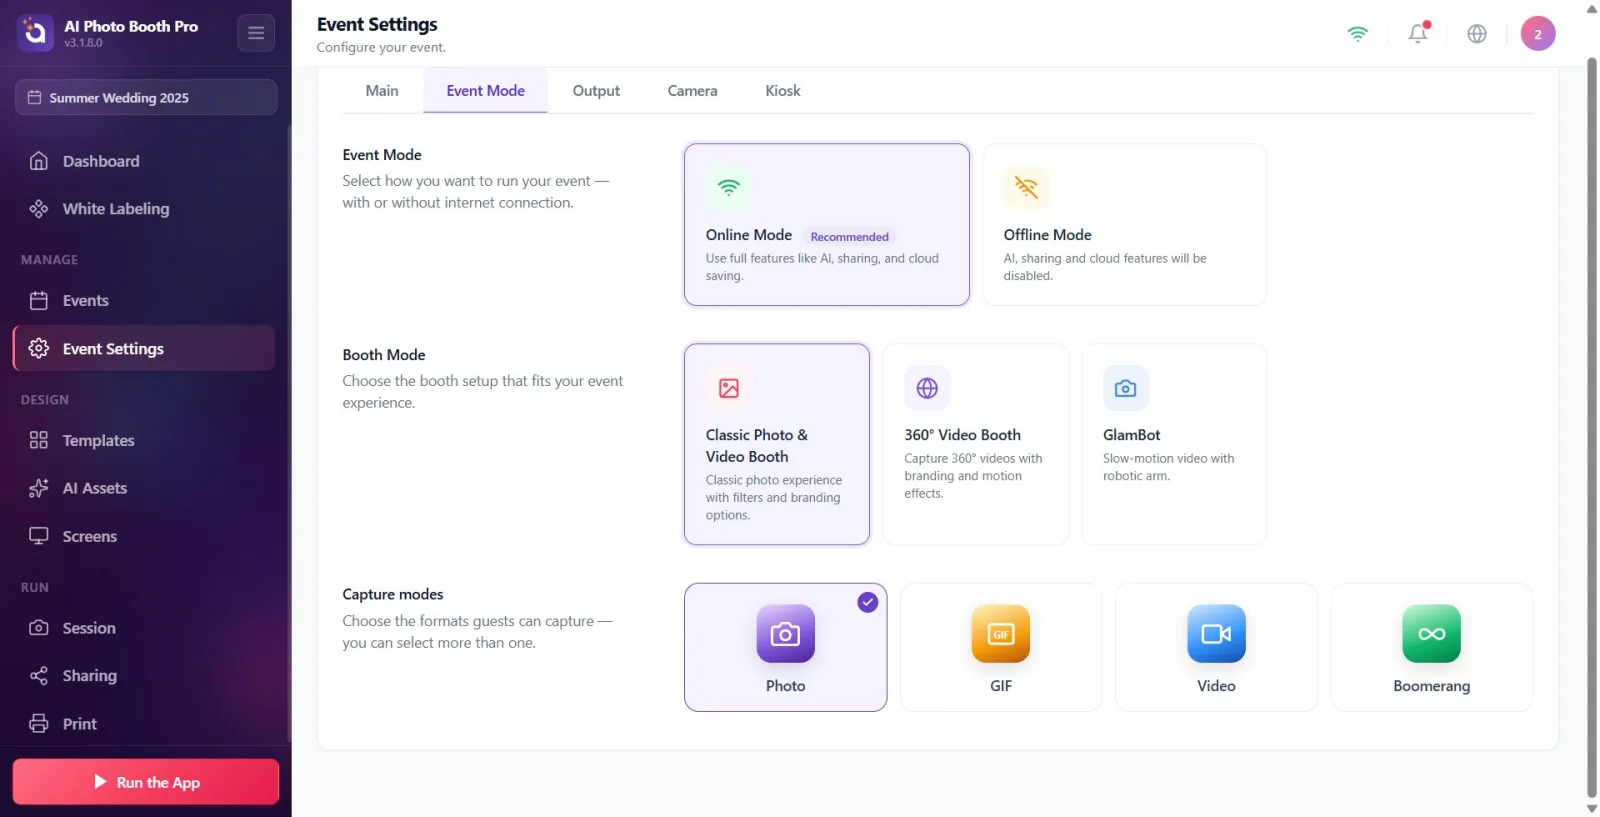The width and height of the screenshot is (1600, 817).
Task: Toggle the sidebar hamburger menu icon
Action: click(x=256, y=33)
